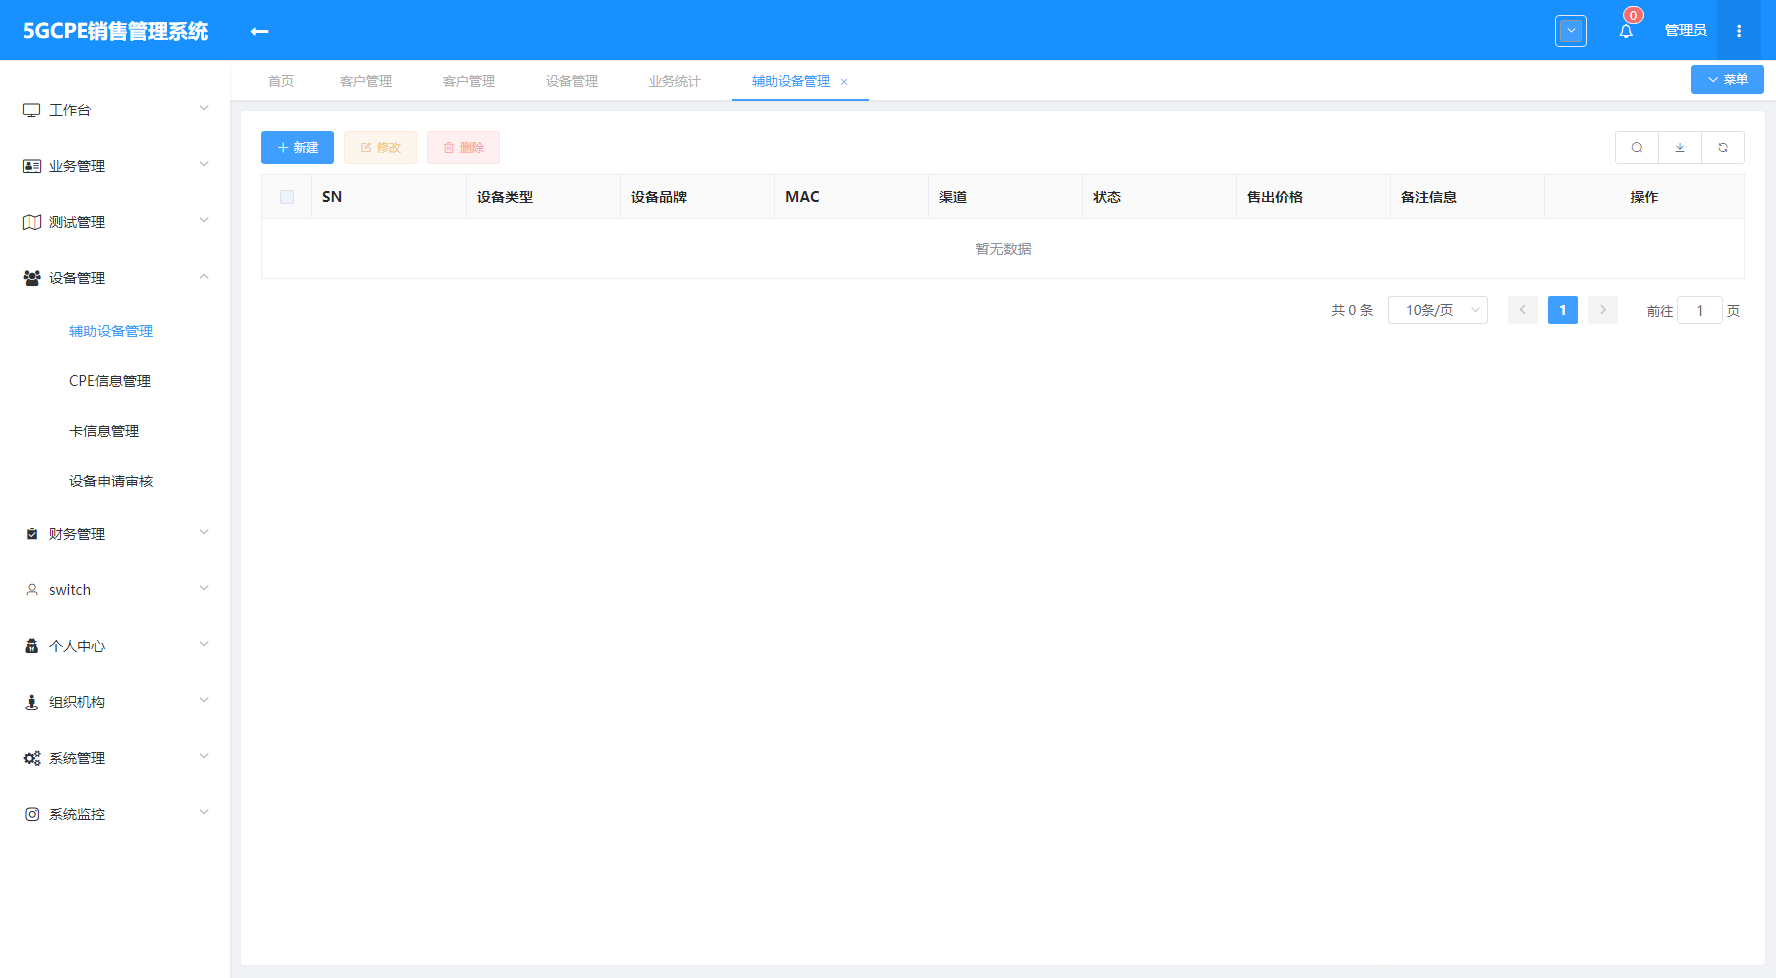Click the 新建 create button
Image resolution: width=1776 pixels, height=978 pixels.
pos(296,147)
